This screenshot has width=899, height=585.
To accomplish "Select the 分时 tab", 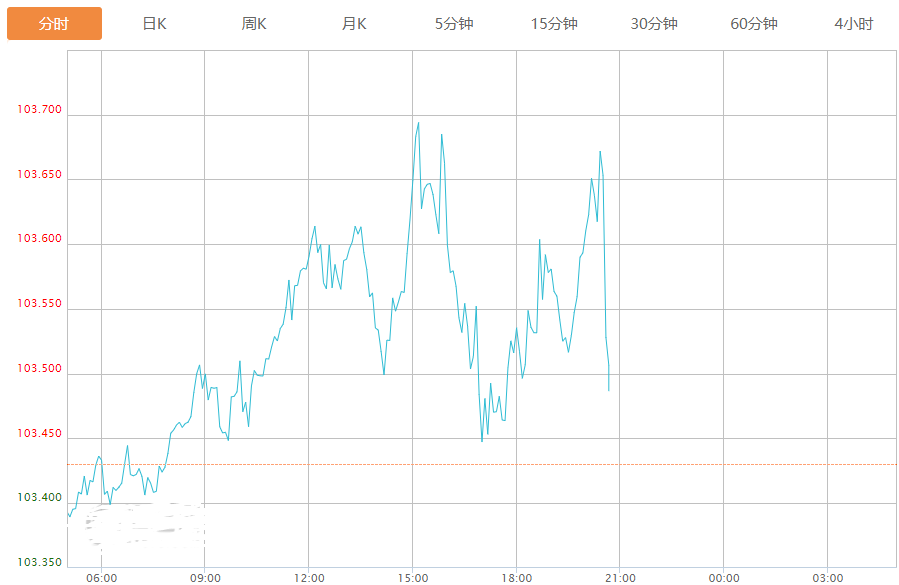I will [54, 23].
